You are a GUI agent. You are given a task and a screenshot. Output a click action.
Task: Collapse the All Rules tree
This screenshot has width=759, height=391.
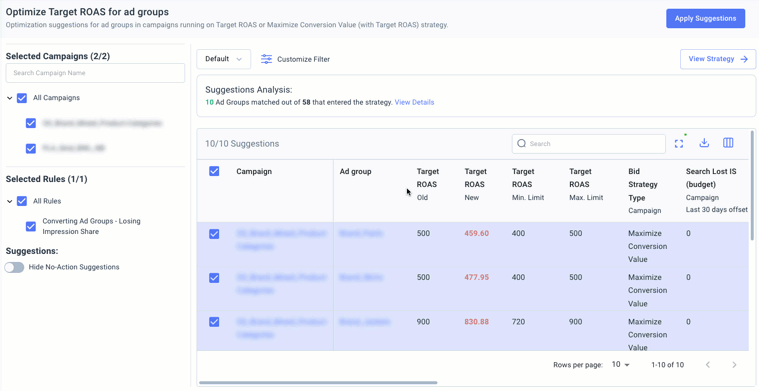(10, 201)
